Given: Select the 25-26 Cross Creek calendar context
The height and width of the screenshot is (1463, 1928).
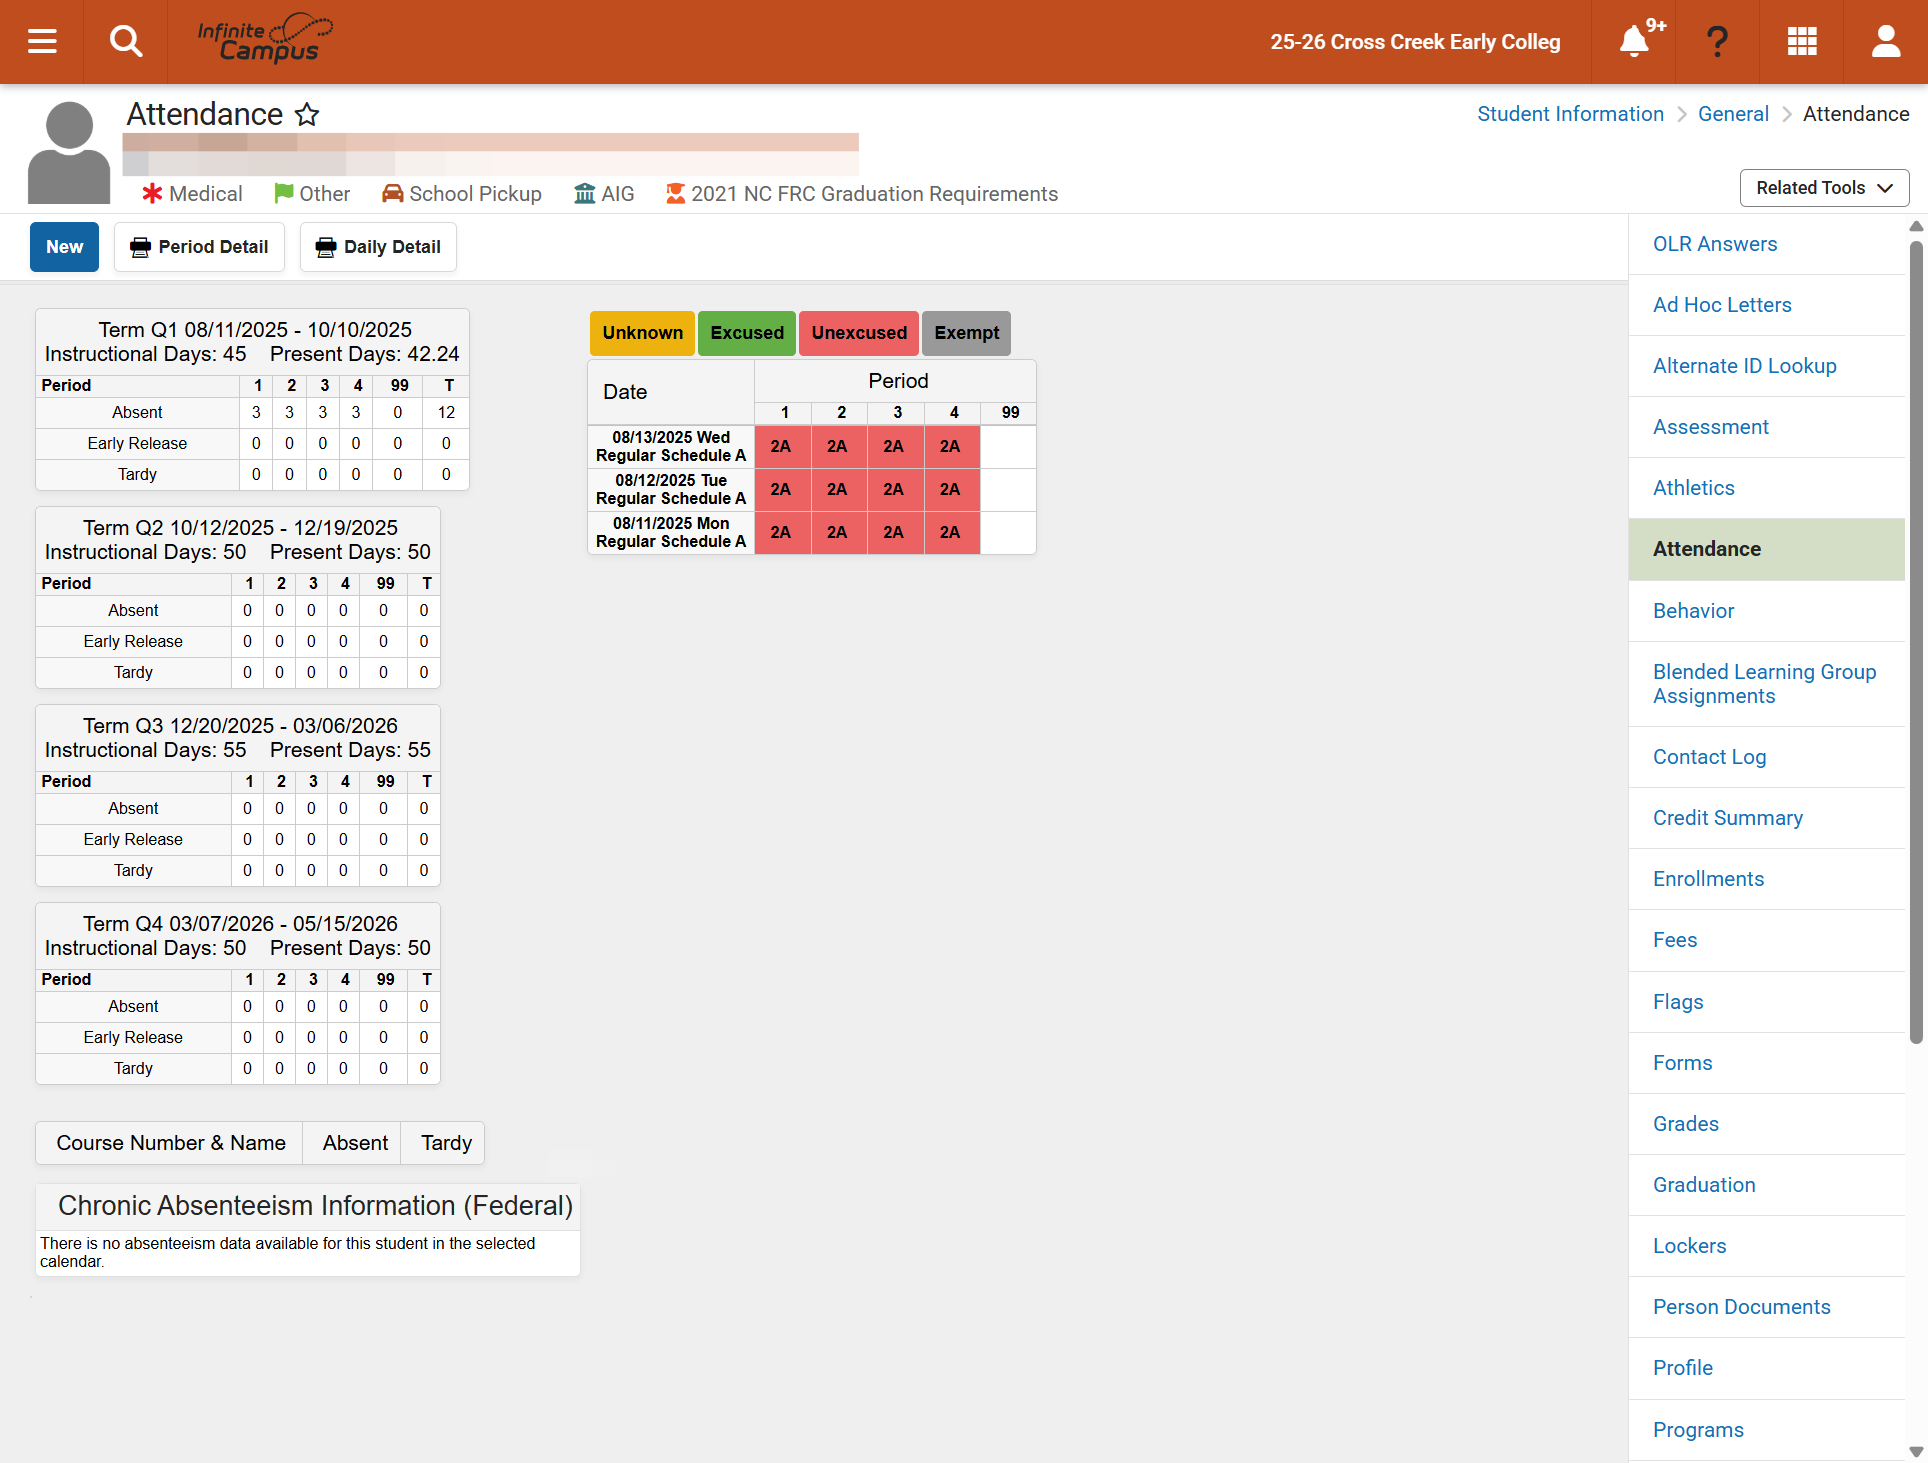Looking at the screenshot, I should coord(1415,42).
